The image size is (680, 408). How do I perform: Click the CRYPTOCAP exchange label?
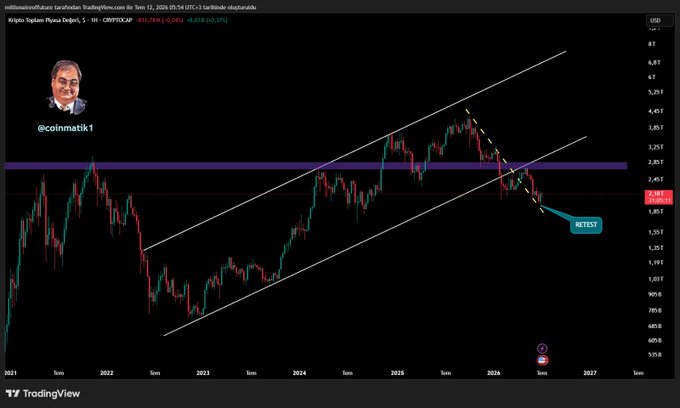pos(118,20)
